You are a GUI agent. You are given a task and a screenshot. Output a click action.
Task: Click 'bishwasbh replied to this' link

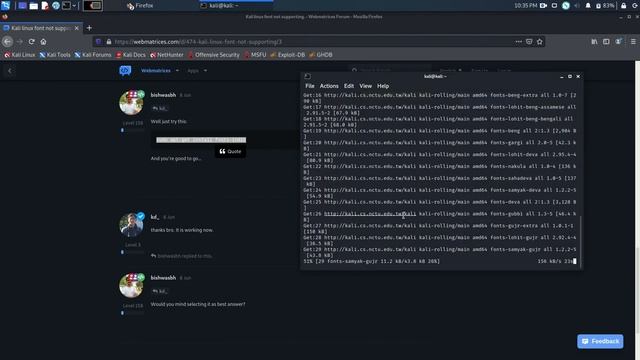coord(181,256)
